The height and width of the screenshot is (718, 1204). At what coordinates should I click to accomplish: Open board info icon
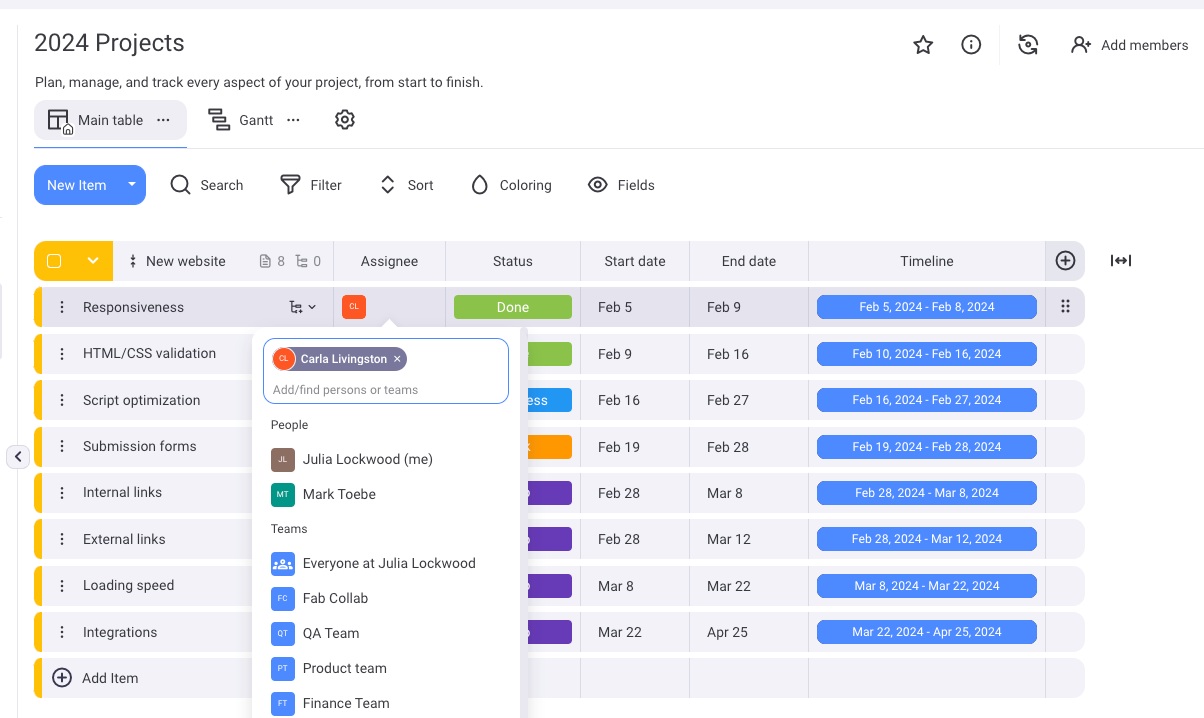click(x=971, y=45)
